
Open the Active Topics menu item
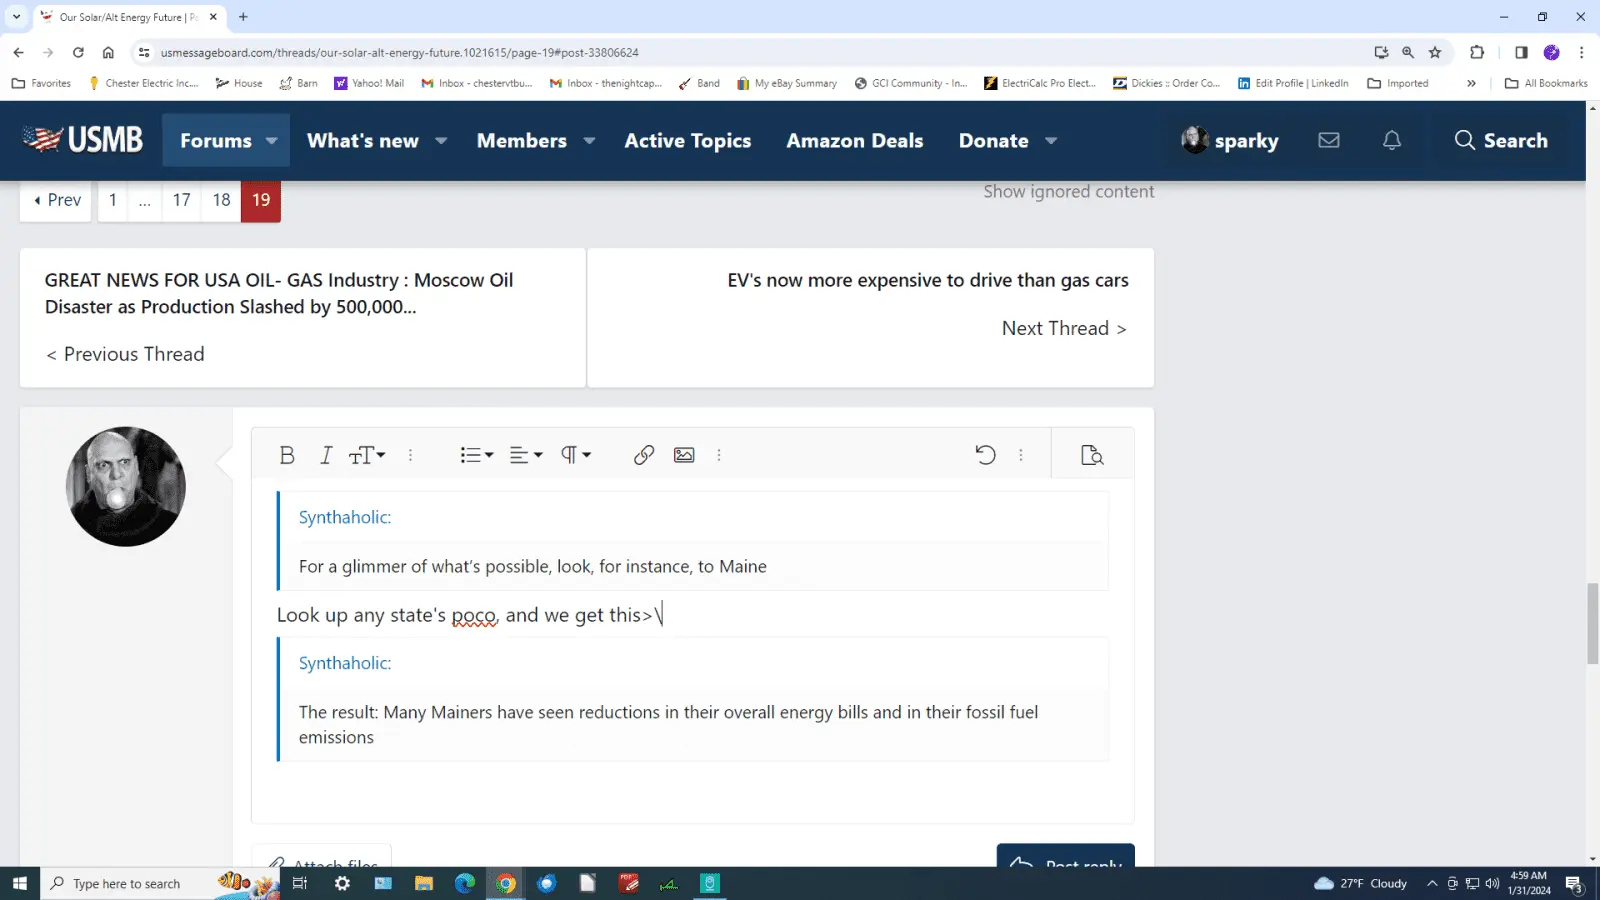[x=687, y=141]
